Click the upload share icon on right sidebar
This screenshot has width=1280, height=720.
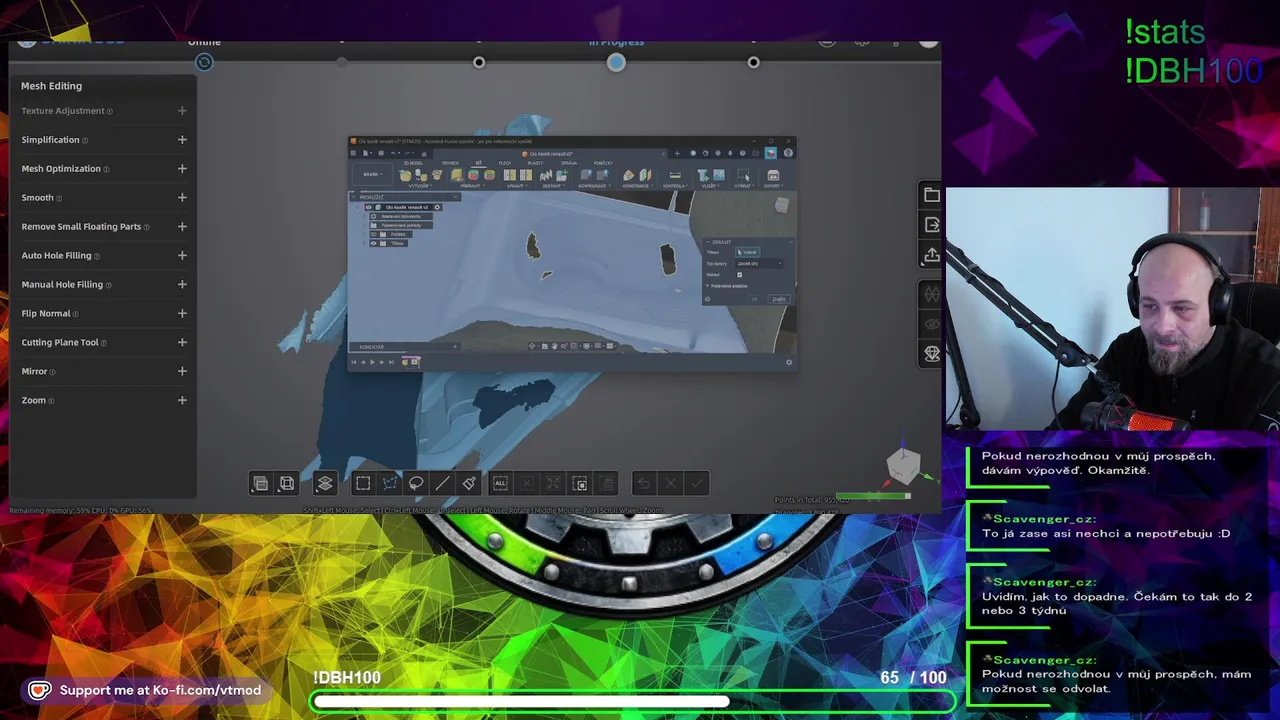pos(932,255)
